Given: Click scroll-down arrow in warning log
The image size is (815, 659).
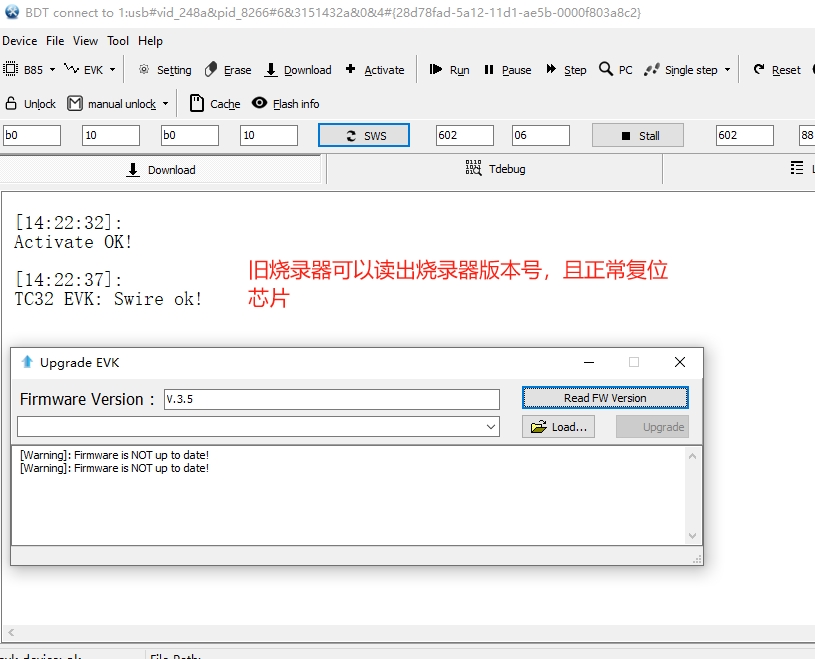Looking at the screenshot, I should tap(692, 535).
